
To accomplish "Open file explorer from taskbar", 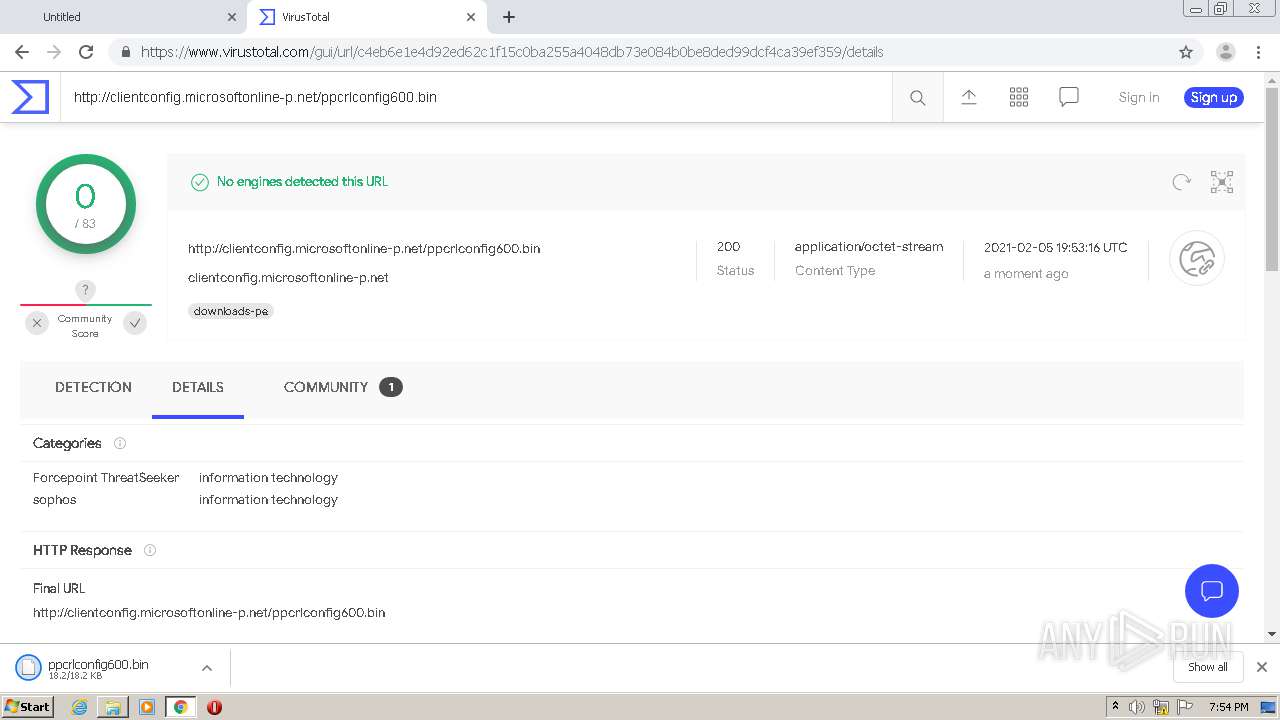I will [113, 707].
